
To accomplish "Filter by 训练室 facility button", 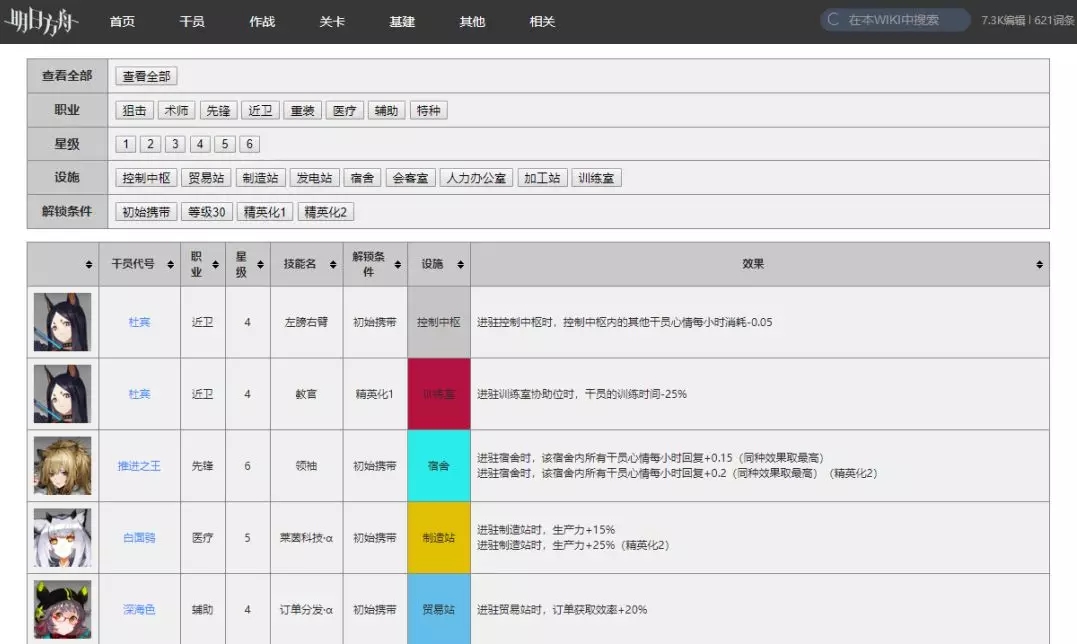I will tap(596, 178).
